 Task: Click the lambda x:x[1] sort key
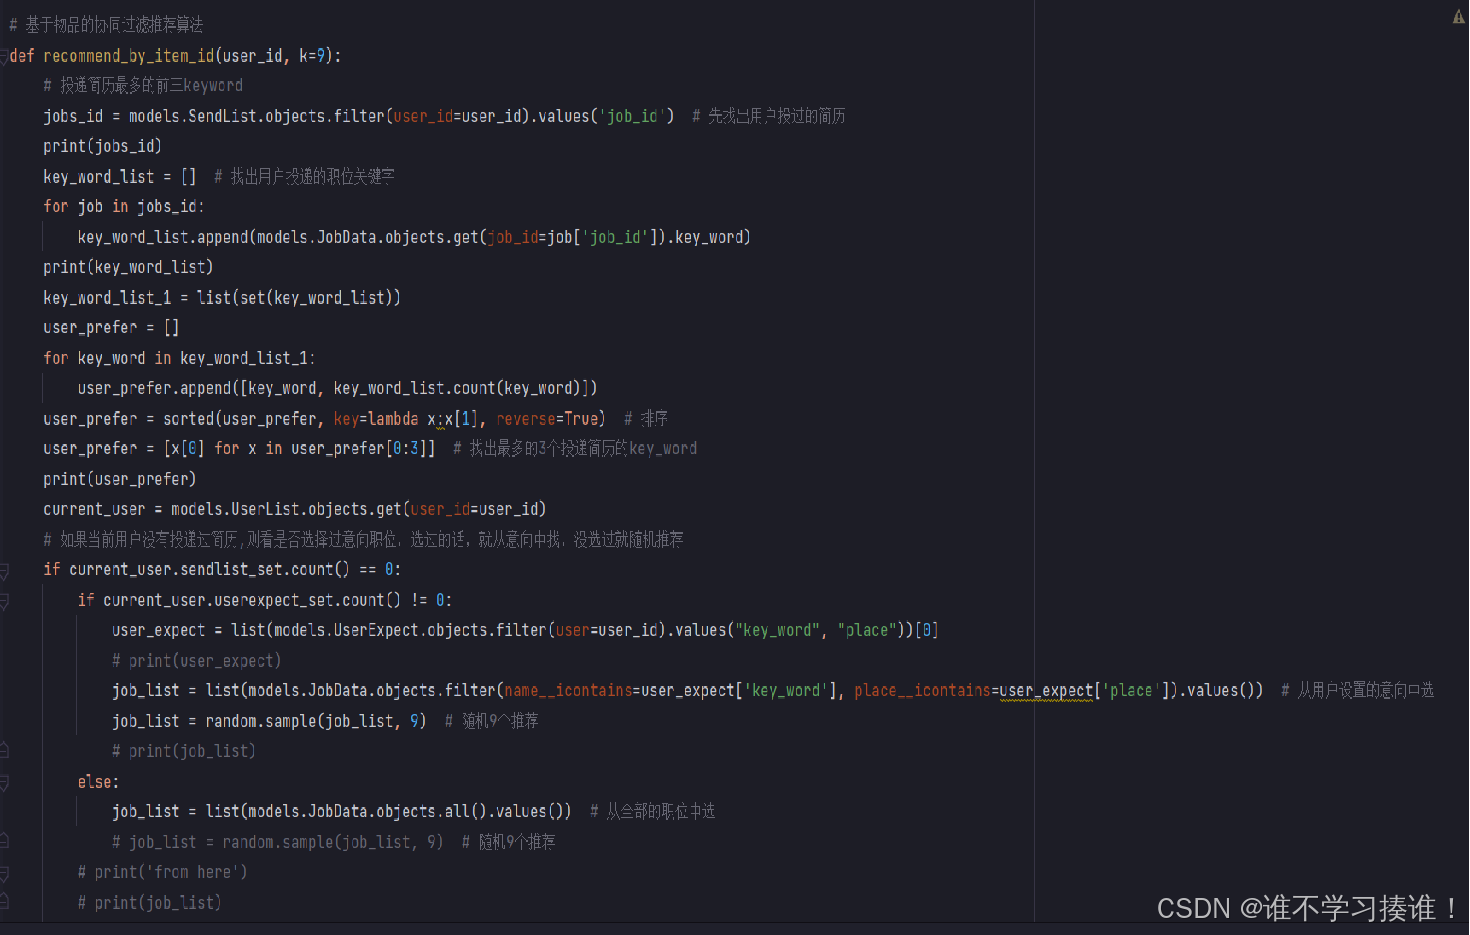pos(423,419)
